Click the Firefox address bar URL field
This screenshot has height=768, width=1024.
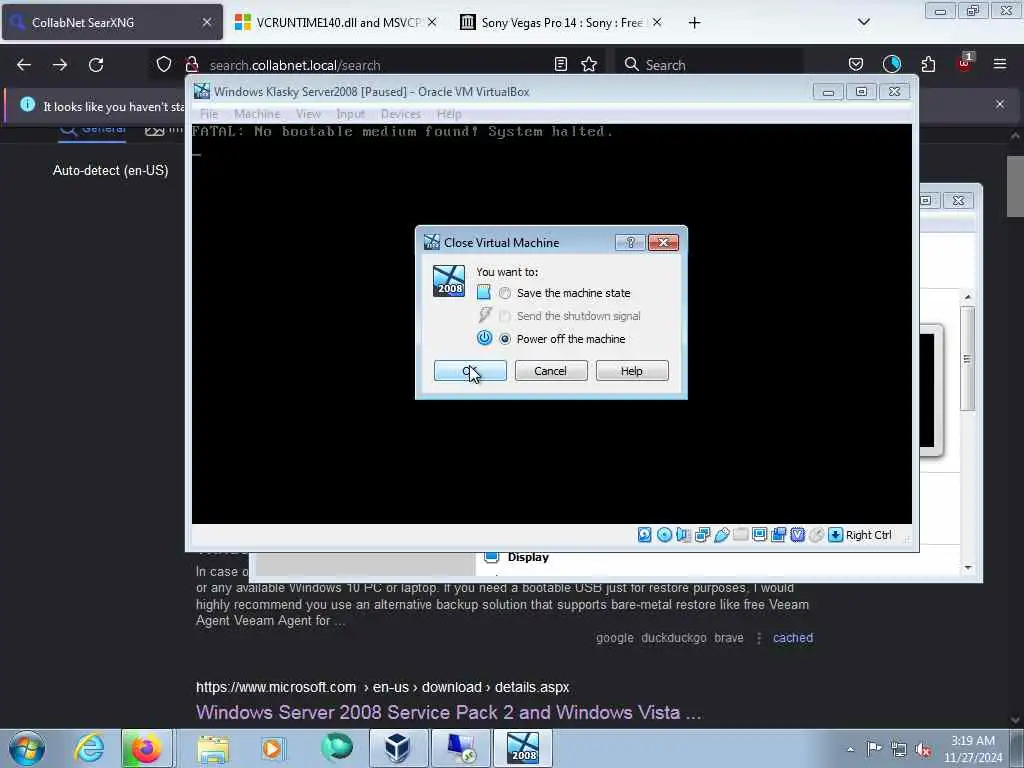coord(379,65)
